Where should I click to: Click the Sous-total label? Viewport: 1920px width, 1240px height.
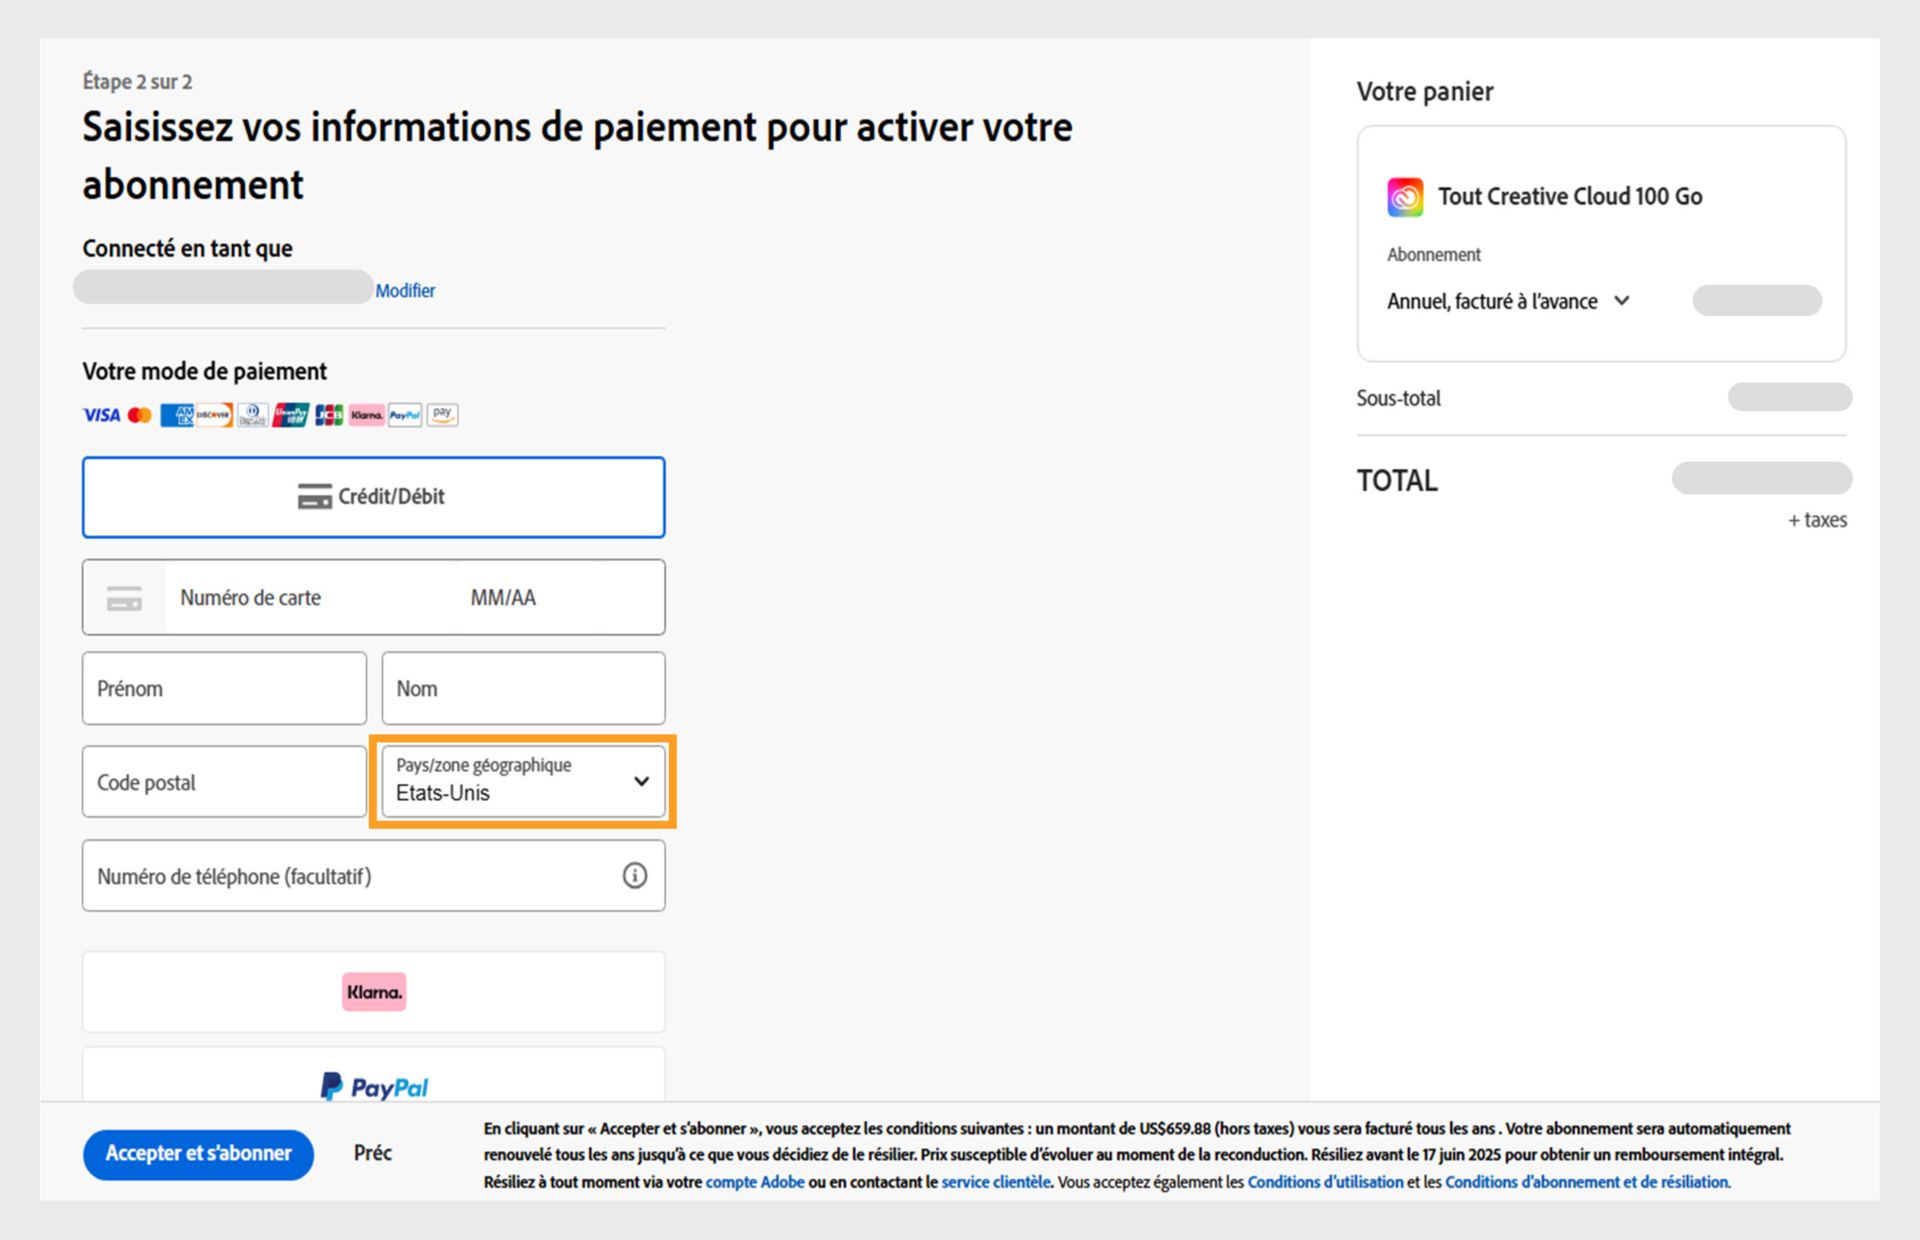tap(1398, 398)
